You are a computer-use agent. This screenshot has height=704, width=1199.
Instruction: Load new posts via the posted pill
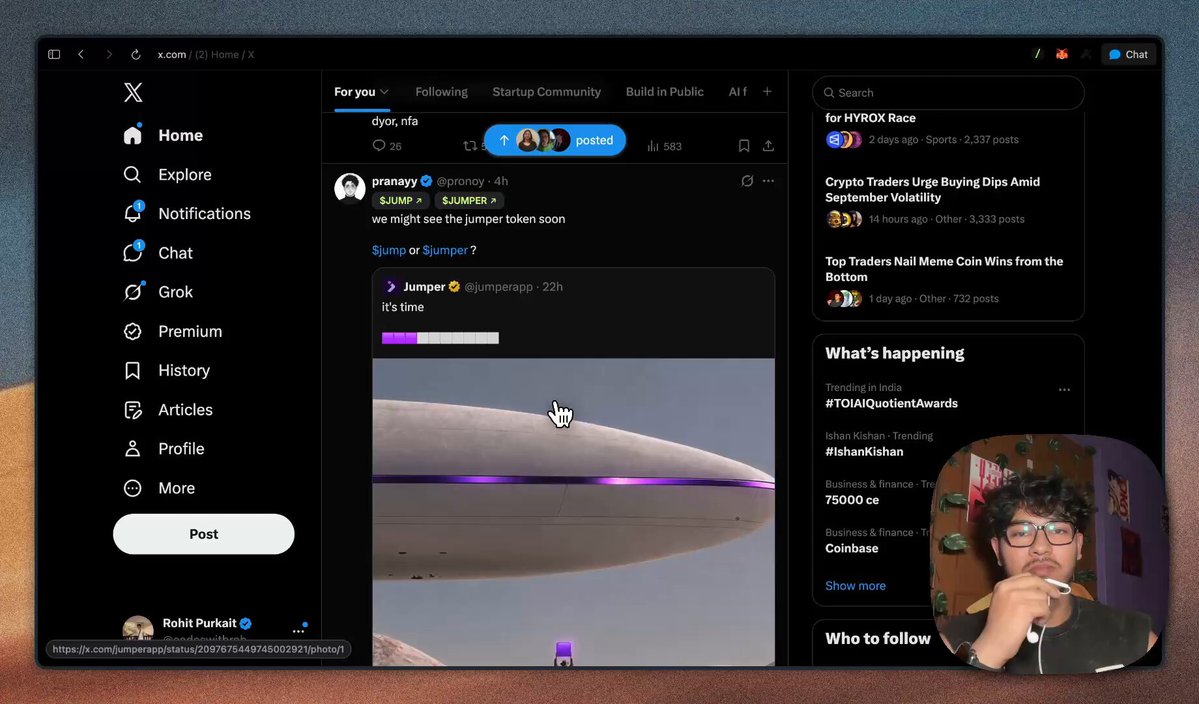pos(555,141)
